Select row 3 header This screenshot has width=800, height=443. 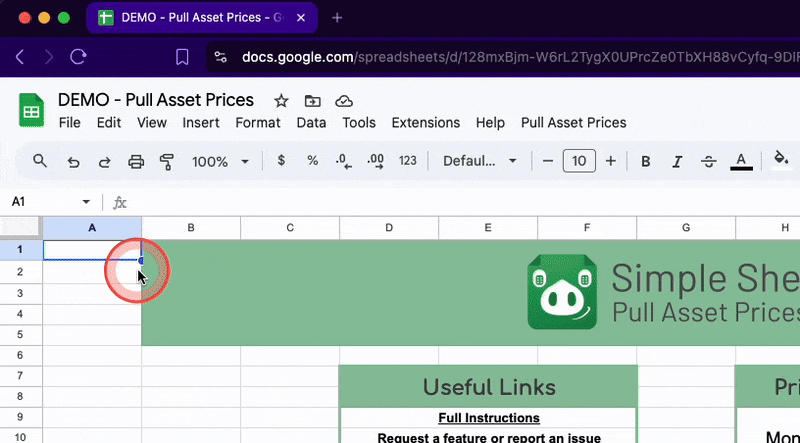(x=20, y=293)
